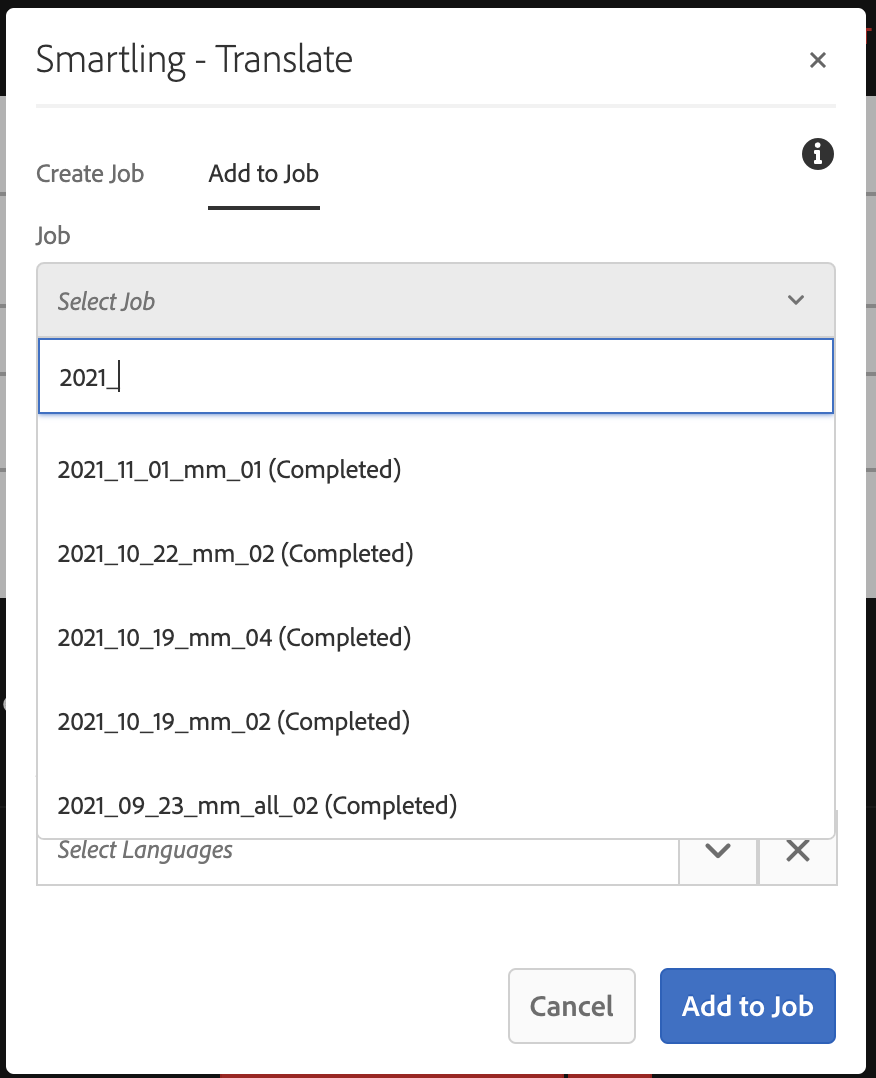Collapse the Select Job dropdown arrow
The height and width of the screenshot is (1078, 876).
click(x=796, y=300)
